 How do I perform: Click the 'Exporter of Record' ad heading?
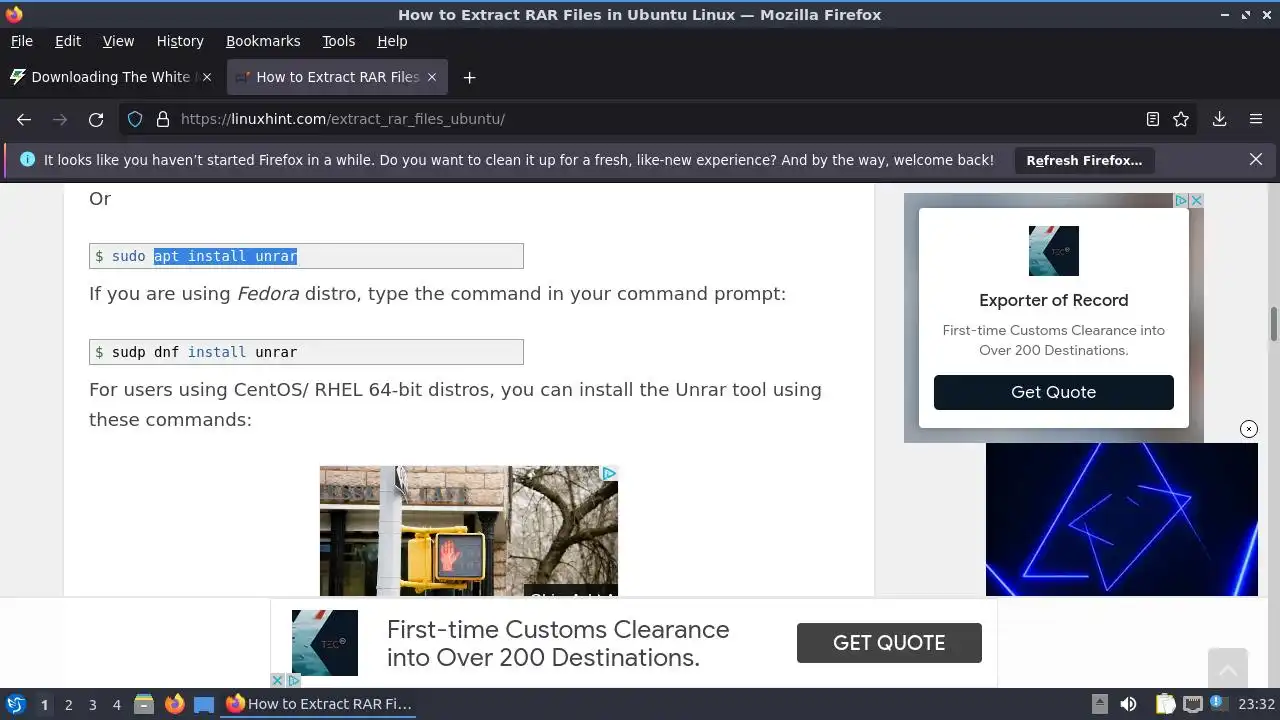pos(1053,300)
